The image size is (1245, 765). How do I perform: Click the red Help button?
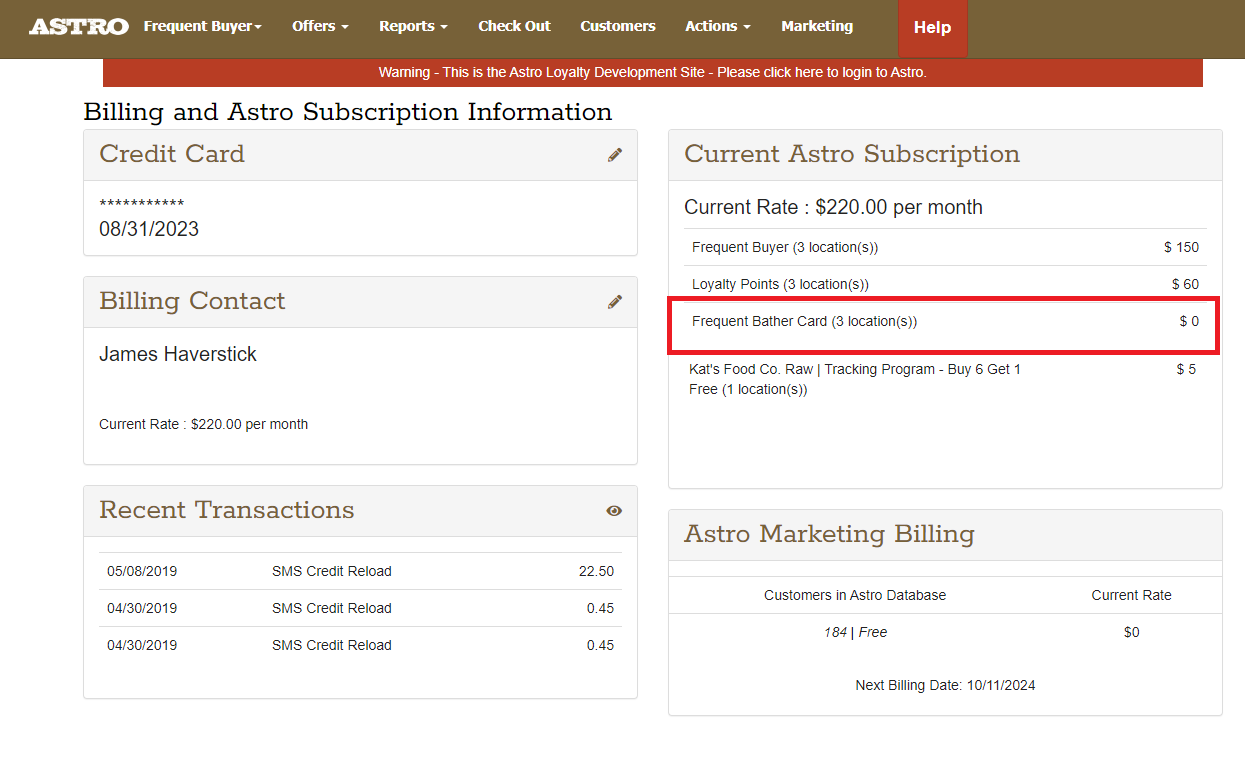(932, 28)
